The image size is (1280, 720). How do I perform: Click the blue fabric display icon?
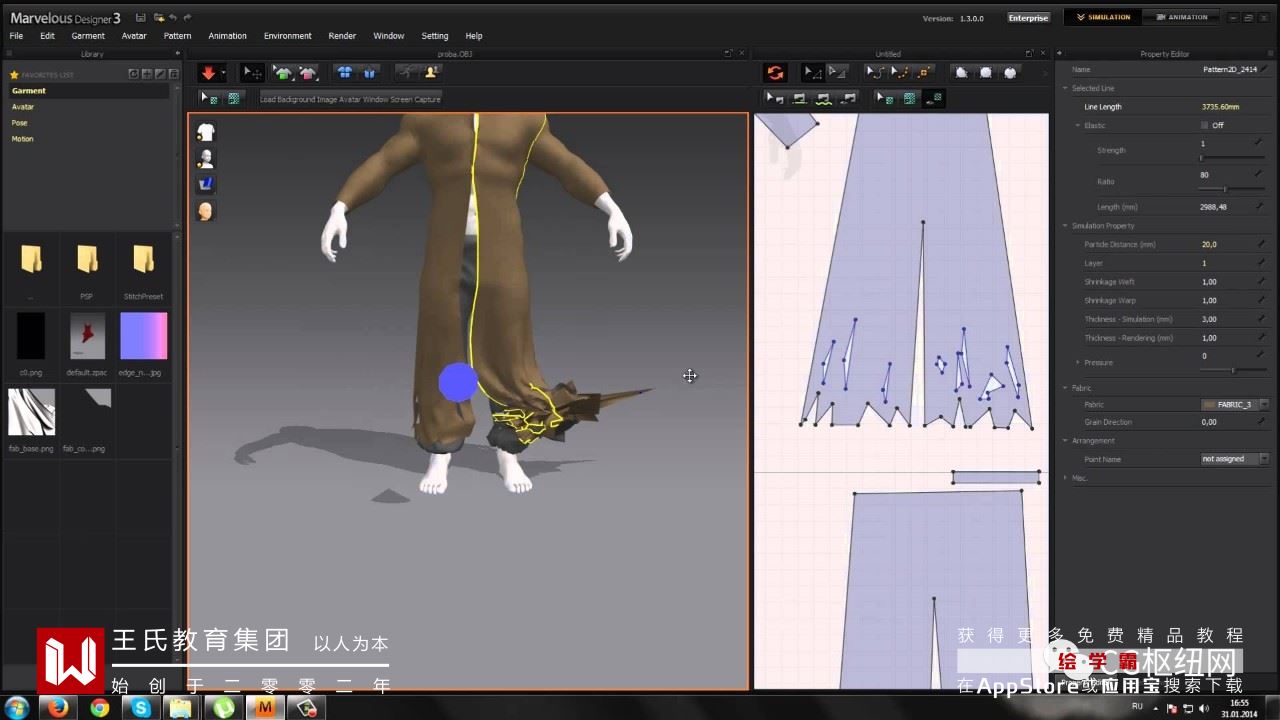coord(206,184)
